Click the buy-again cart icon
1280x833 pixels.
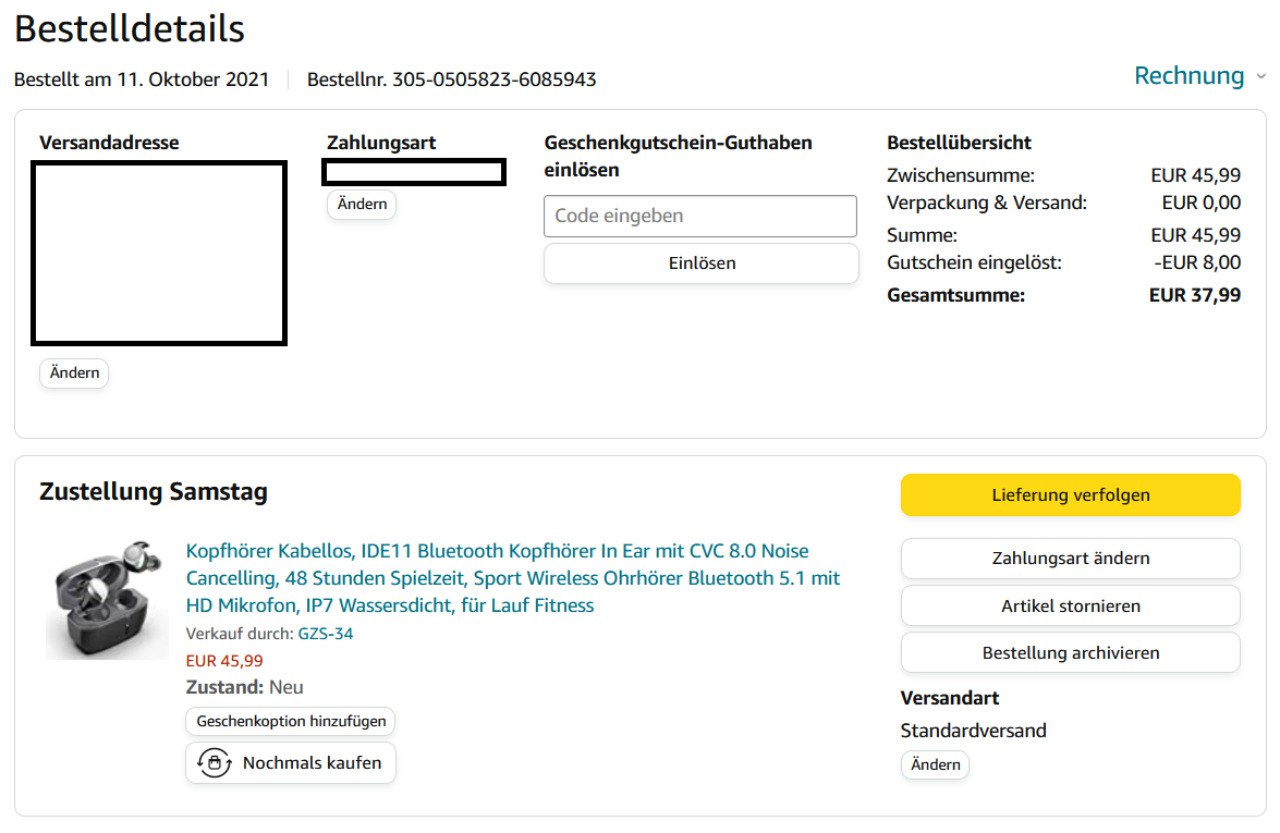pos(214,763)
